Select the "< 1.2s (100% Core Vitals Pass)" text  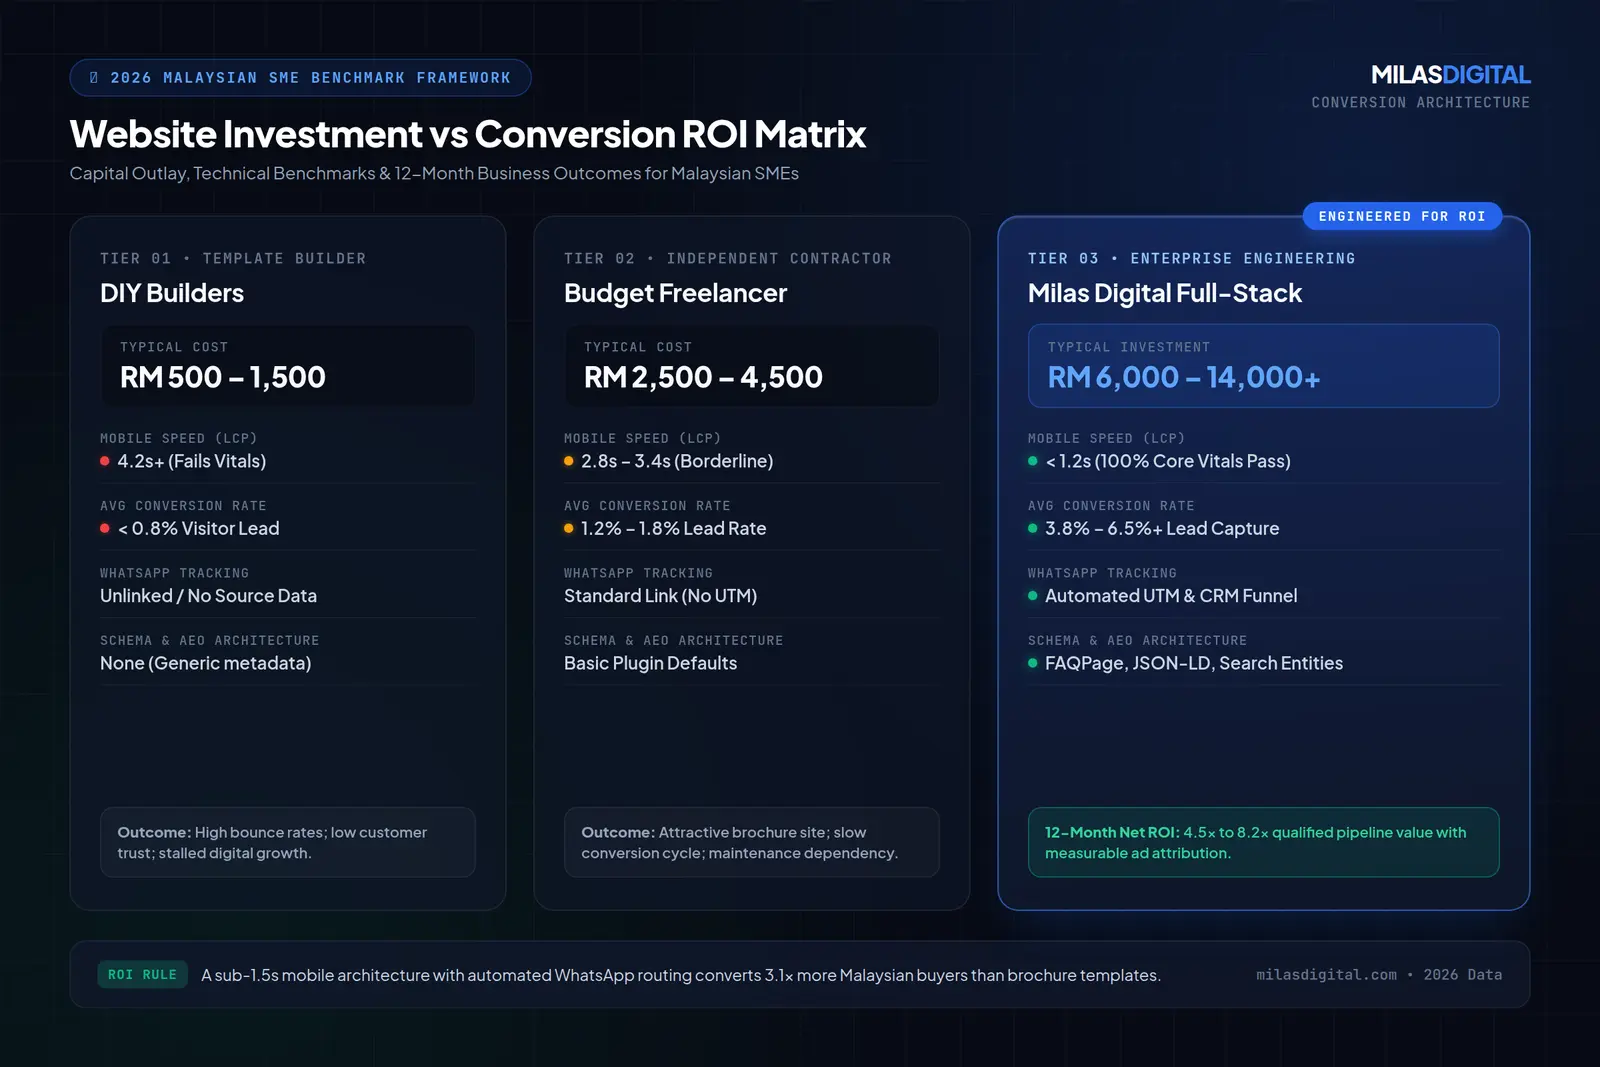pos(1168,461)
